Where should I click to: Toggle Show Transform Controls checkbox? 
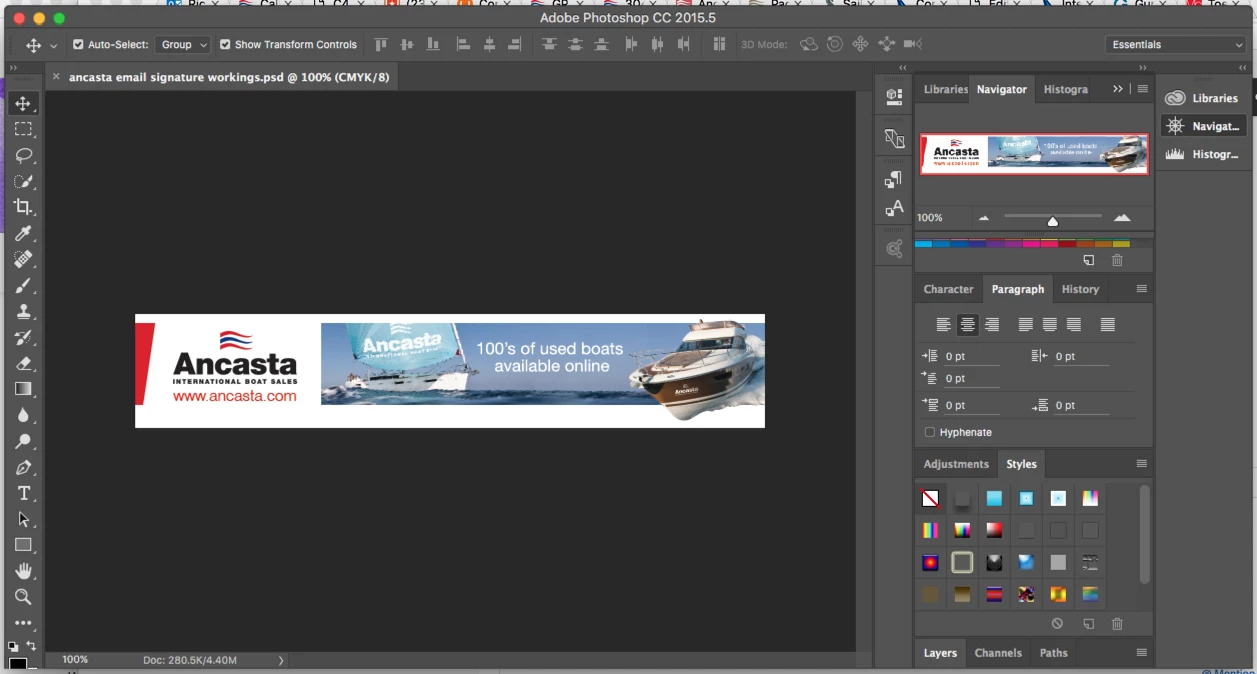pyautogui.click(x=225, y=45)
